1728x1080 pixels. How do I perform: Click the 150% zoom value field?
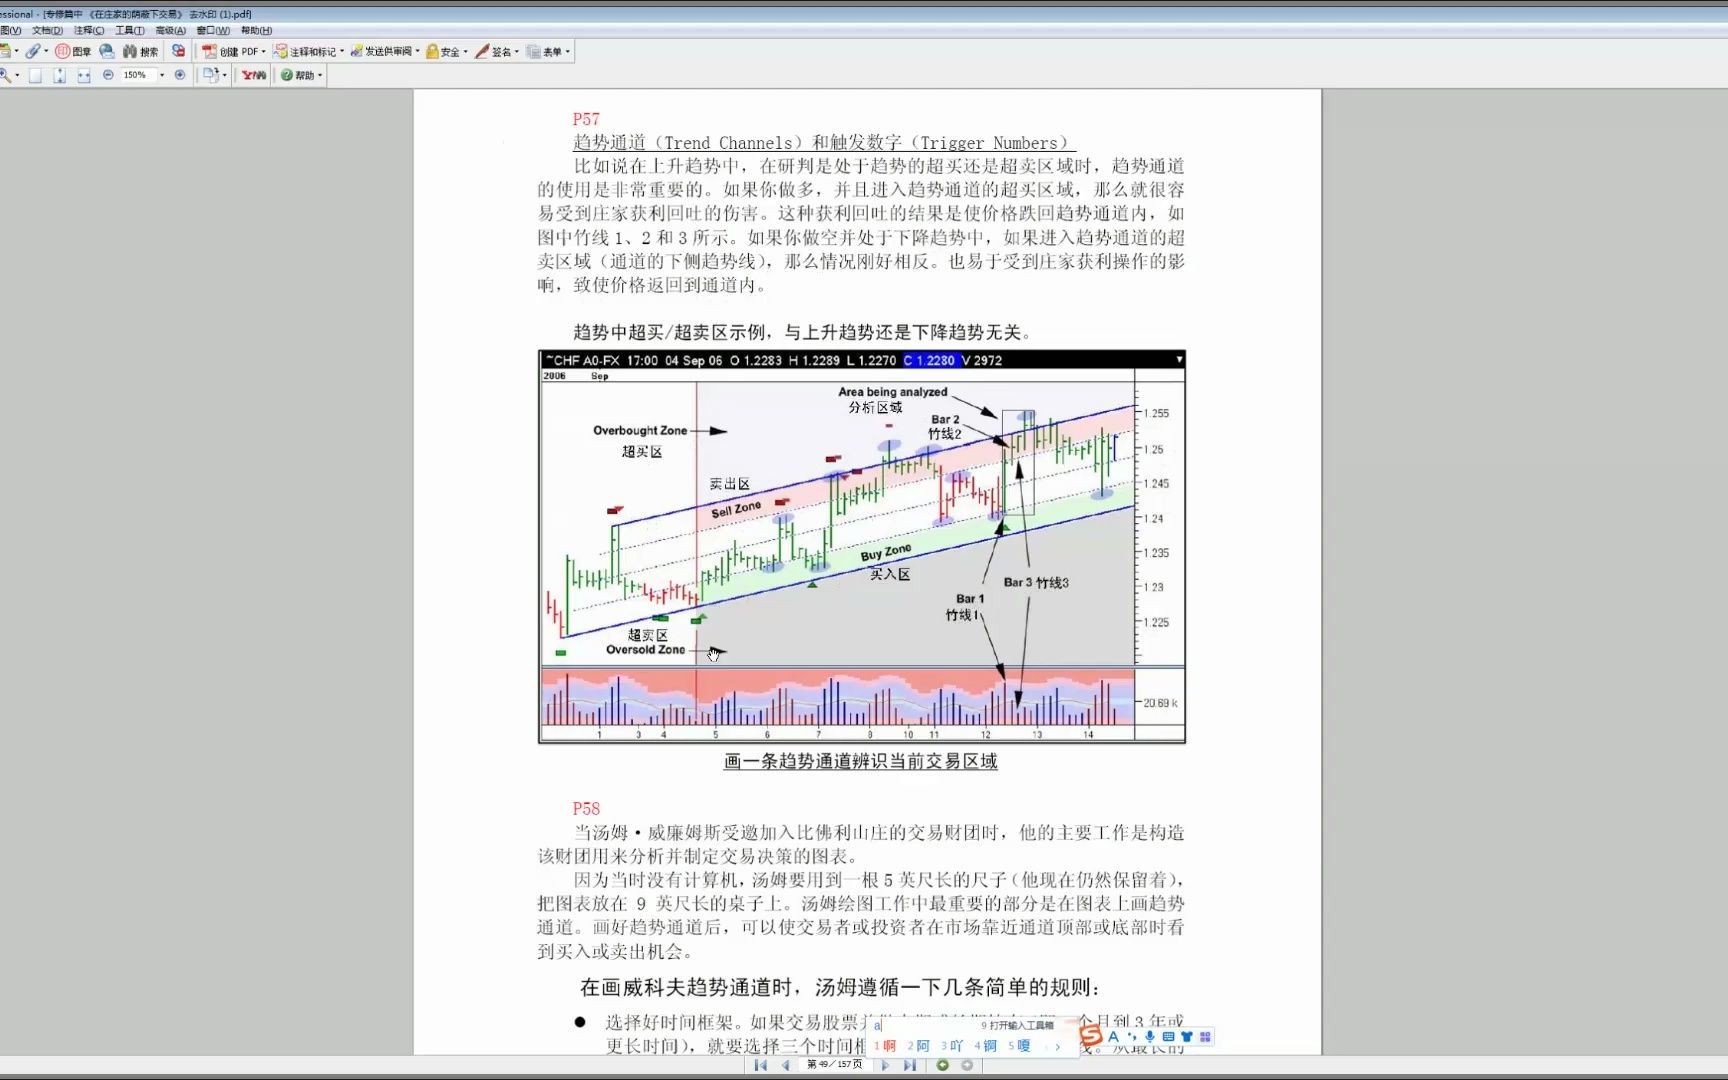(138, 75)
